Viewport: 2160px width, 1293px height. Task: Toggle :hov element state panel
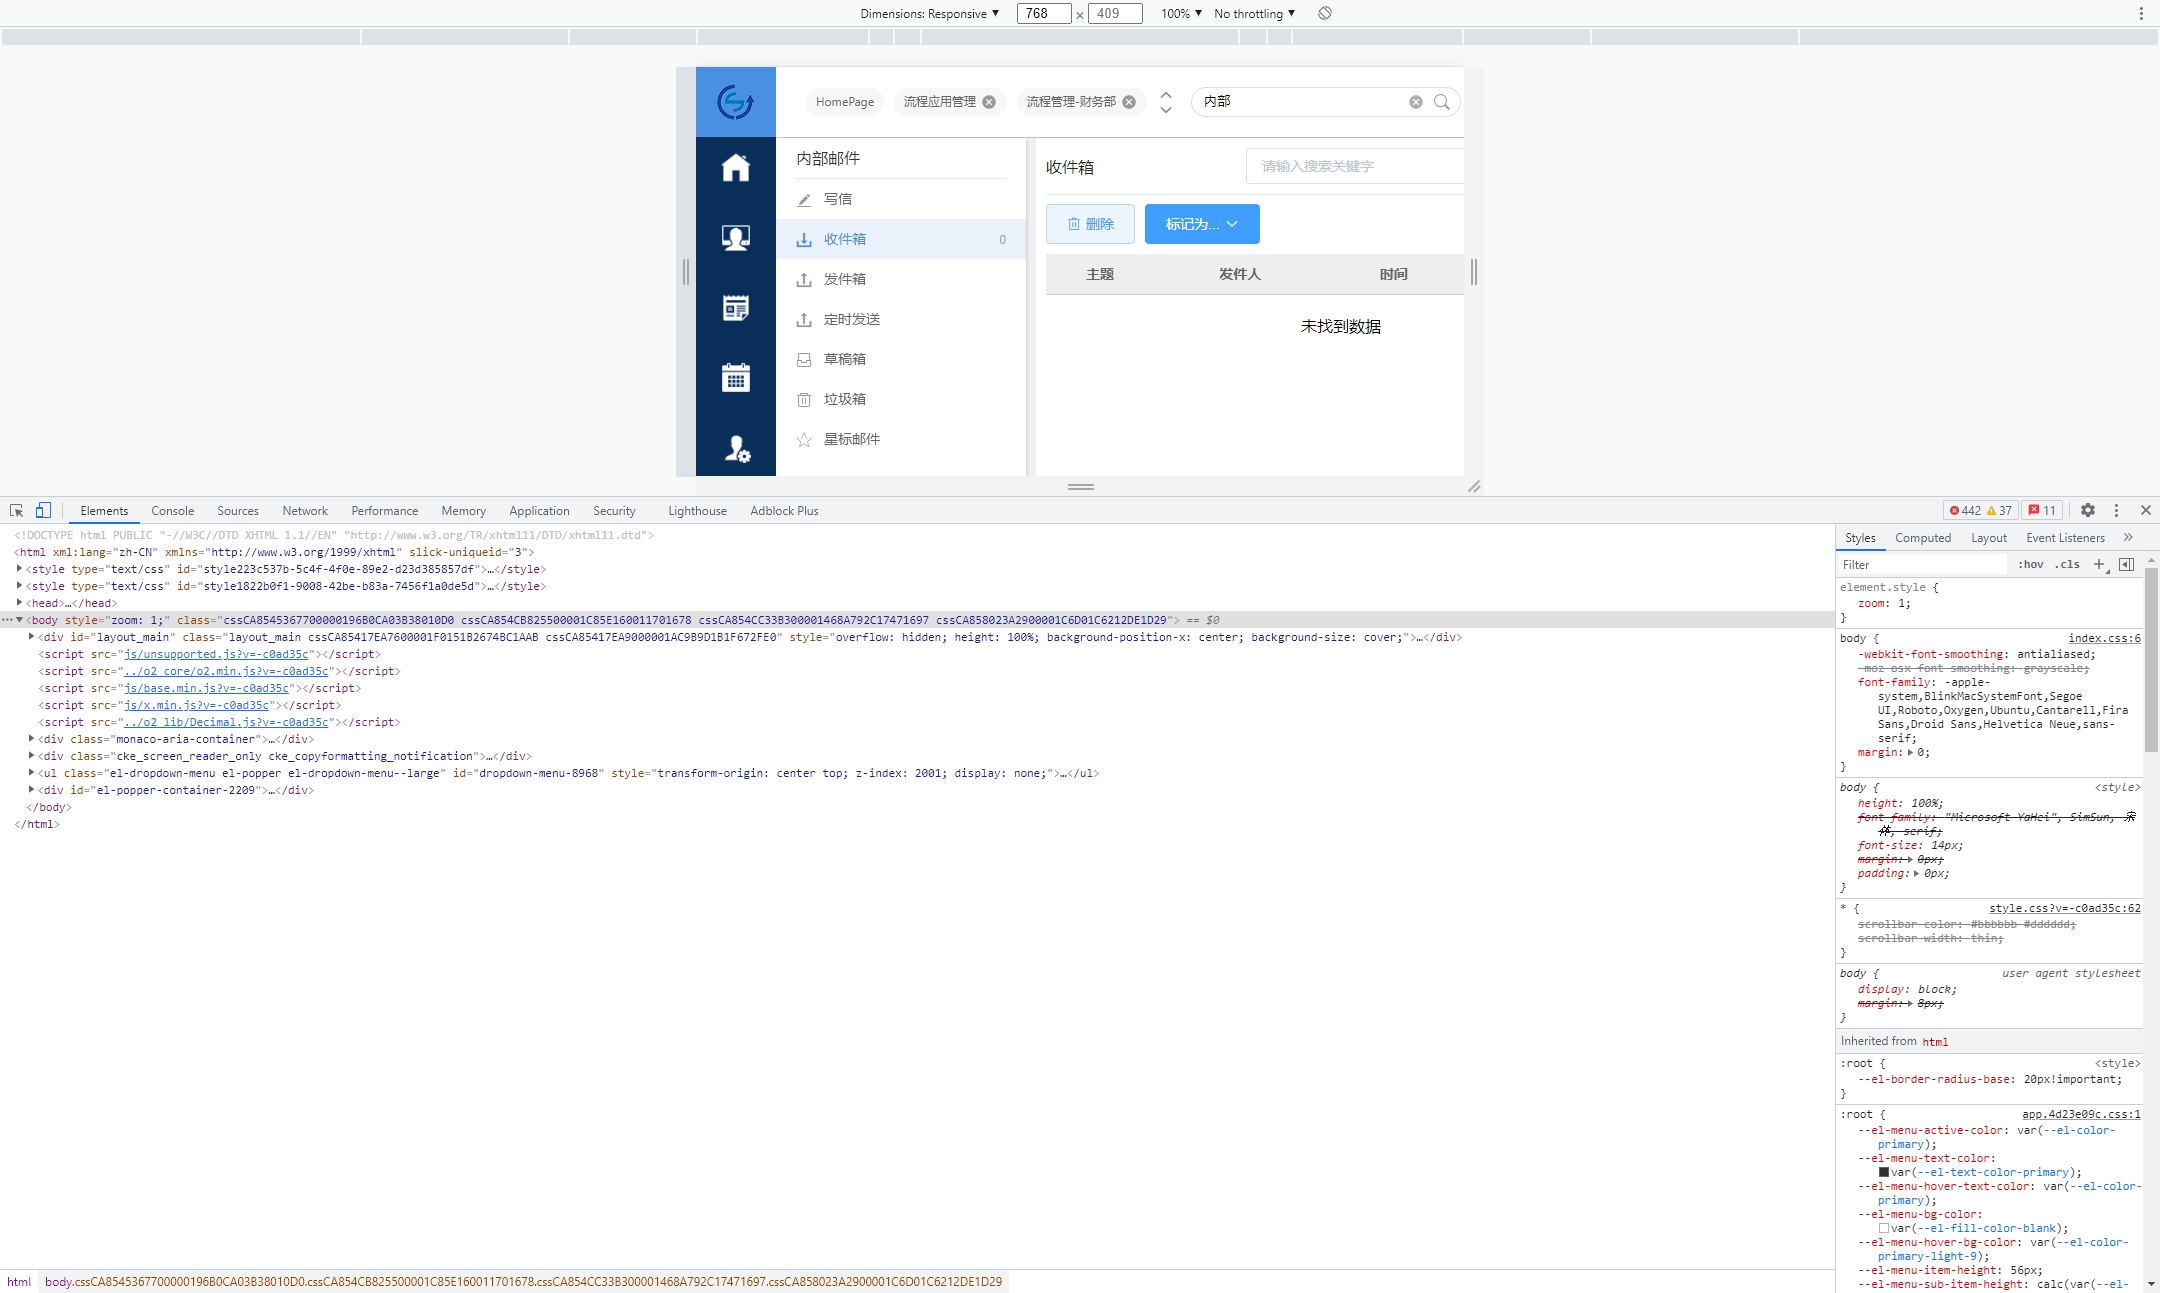tap(2030, 565)
